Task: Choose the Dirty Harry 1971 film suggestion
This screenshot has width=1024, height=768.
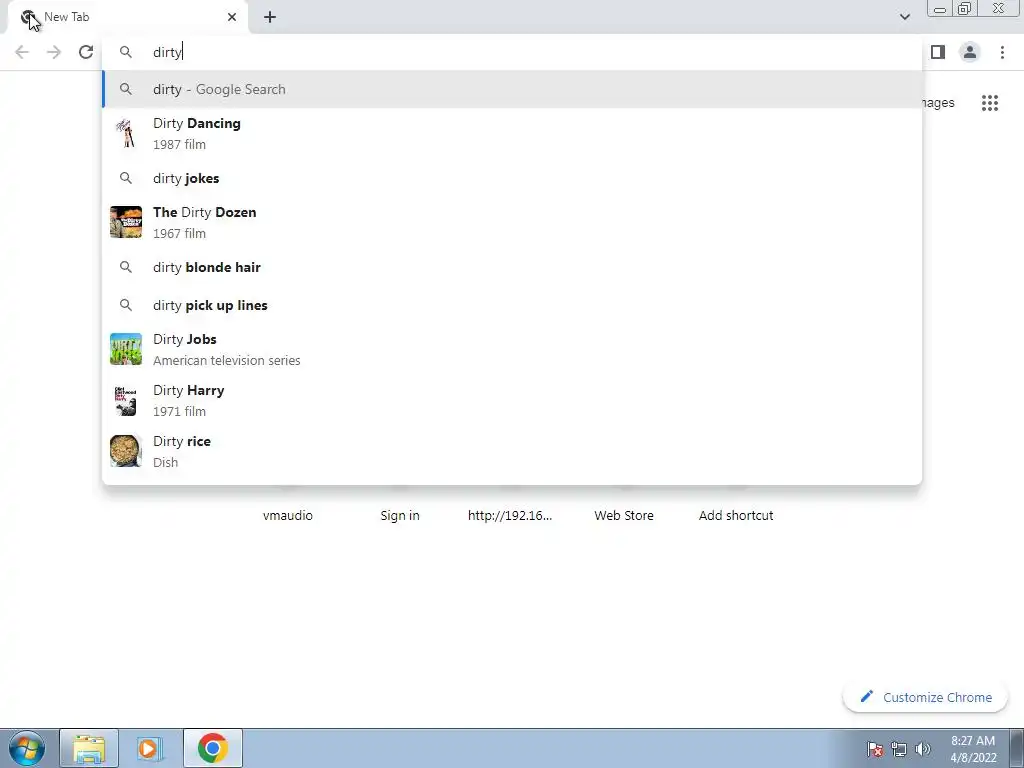Action: [512, 400]
